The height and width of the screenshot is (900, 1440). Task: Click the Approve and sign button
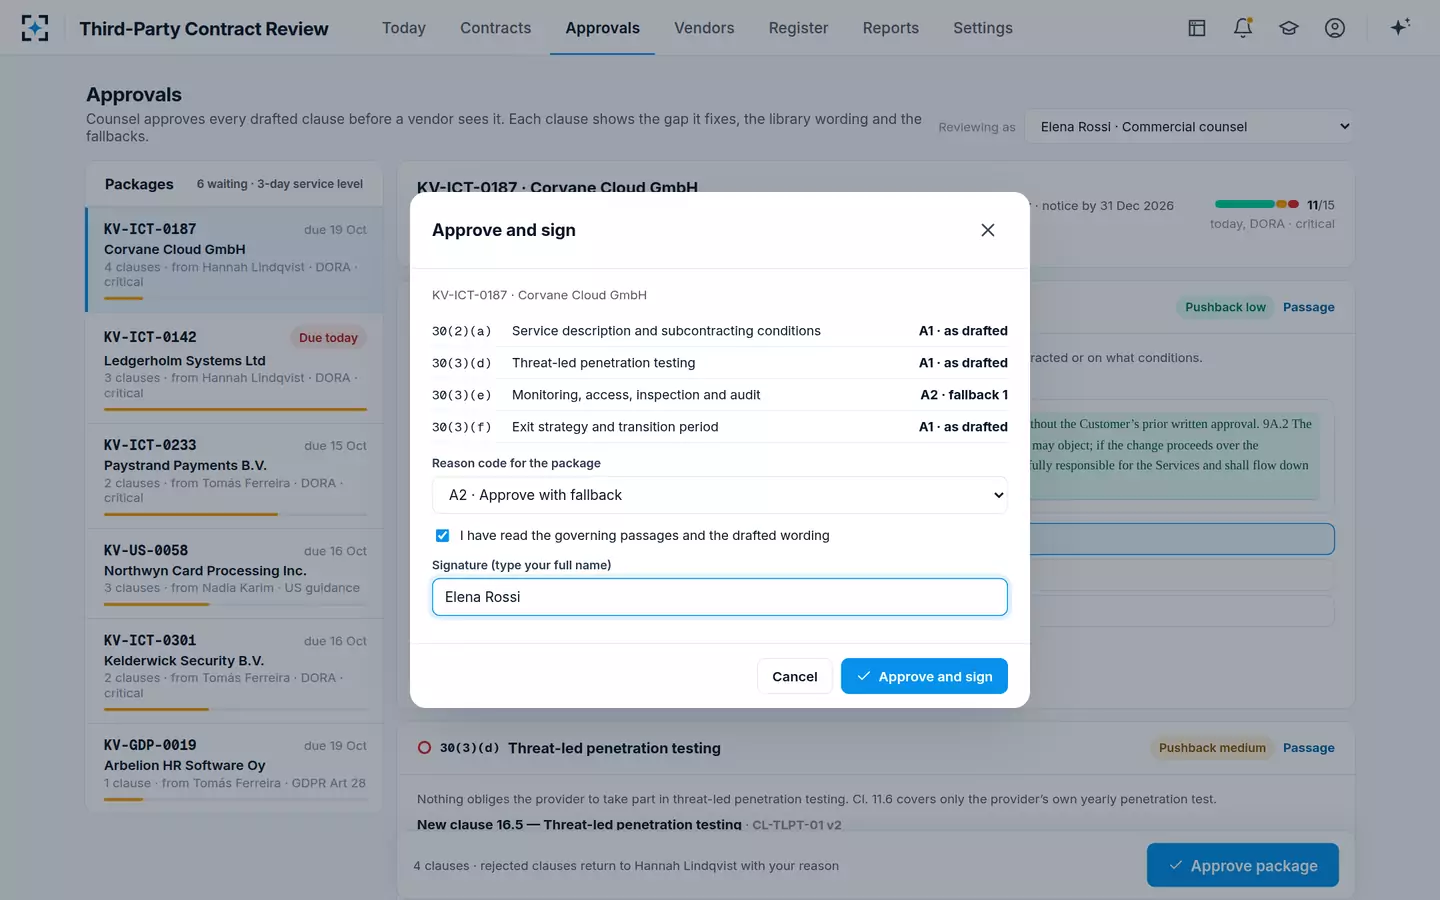click(924, 677)
